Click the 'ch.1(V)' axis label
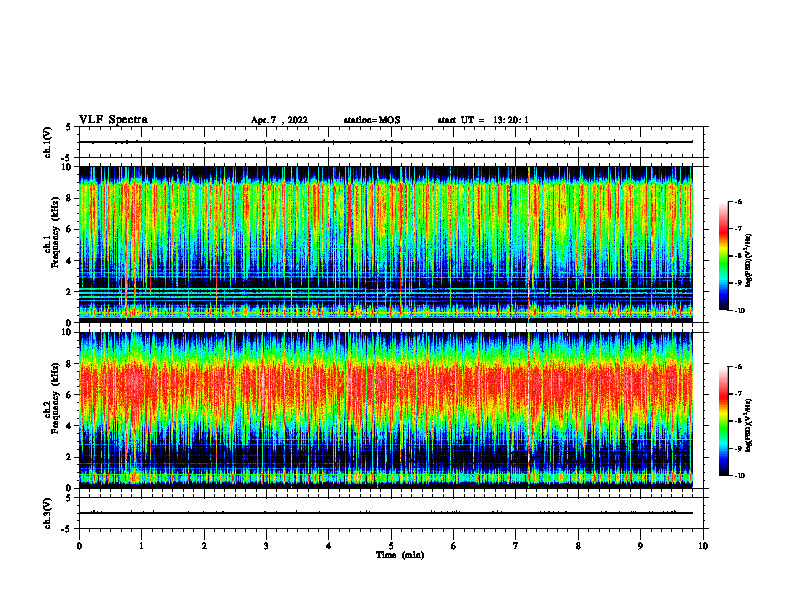The height and width of the screenshot is (612, 792). click(x=48, y=142)
